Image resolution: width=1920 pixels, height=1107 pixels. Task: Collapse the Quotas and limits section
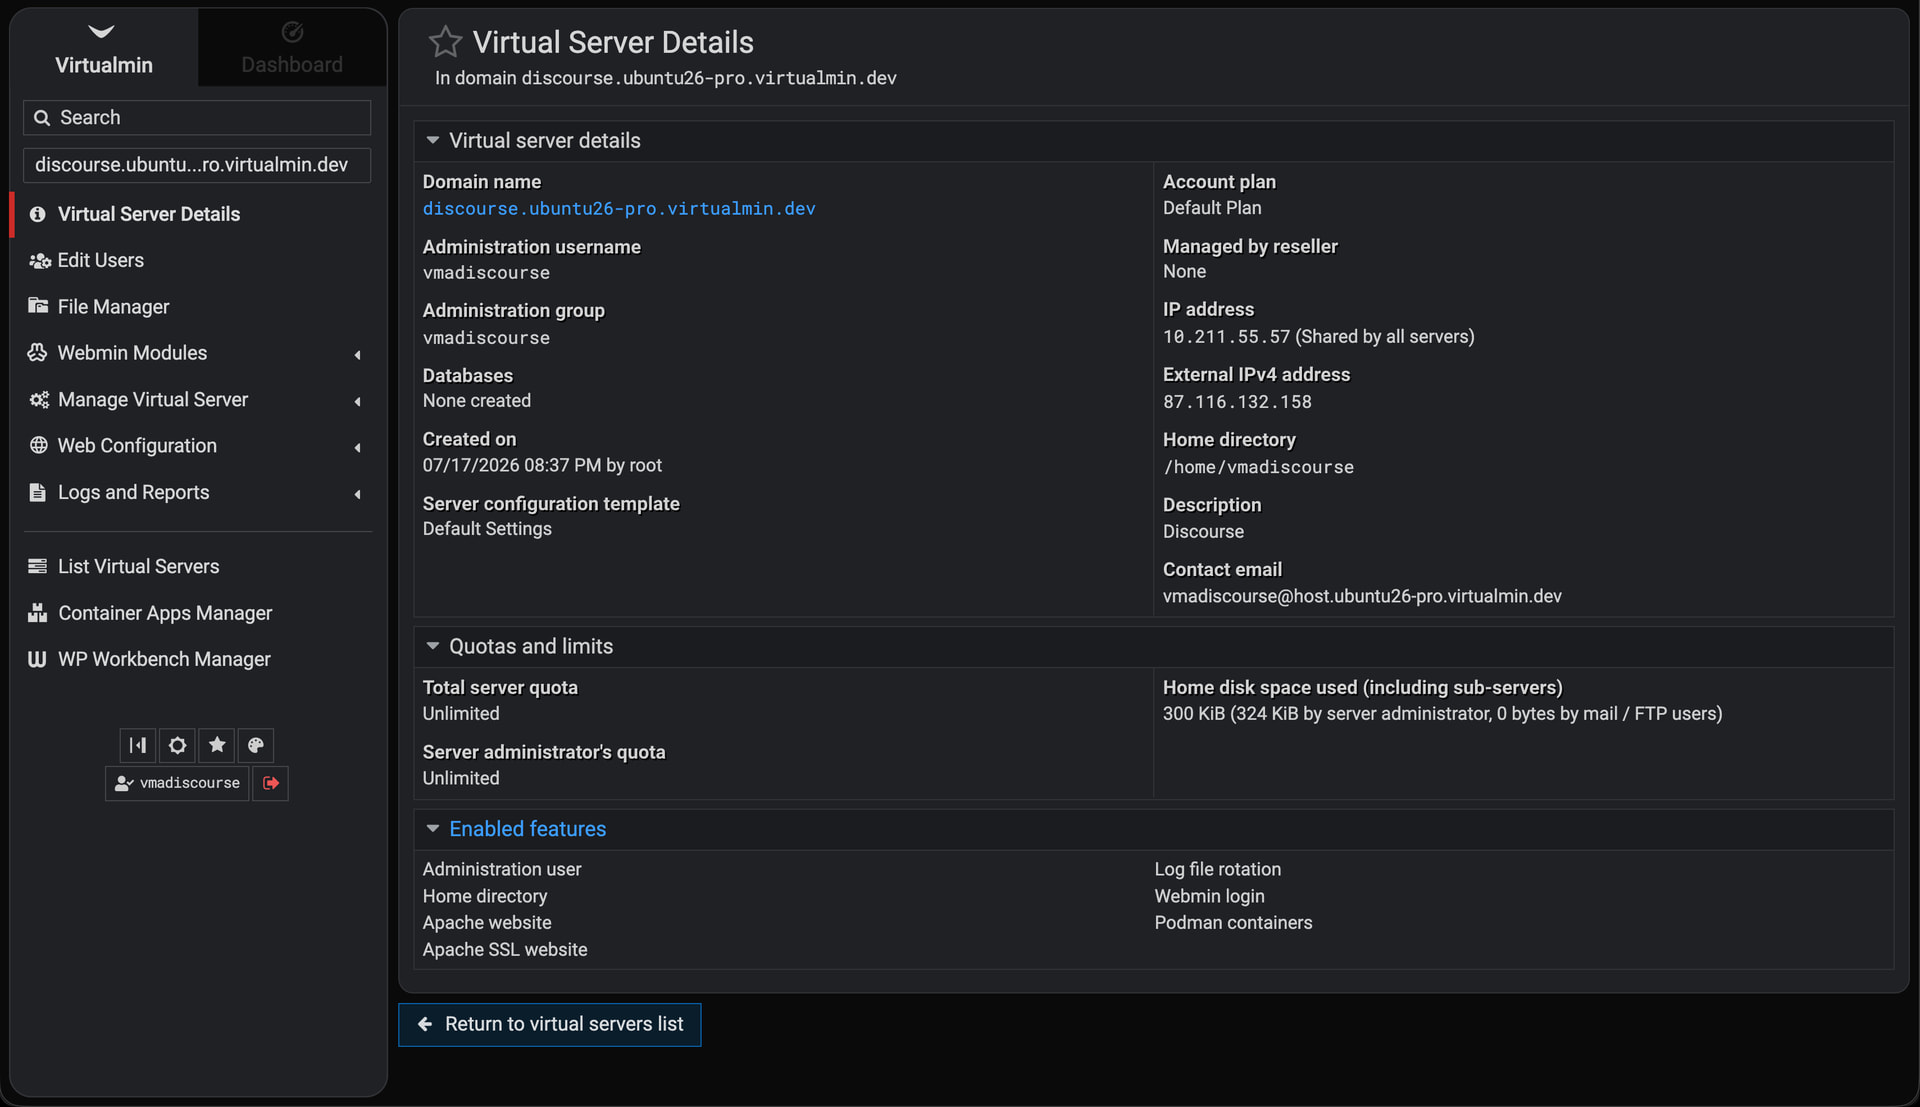[433, 646]
